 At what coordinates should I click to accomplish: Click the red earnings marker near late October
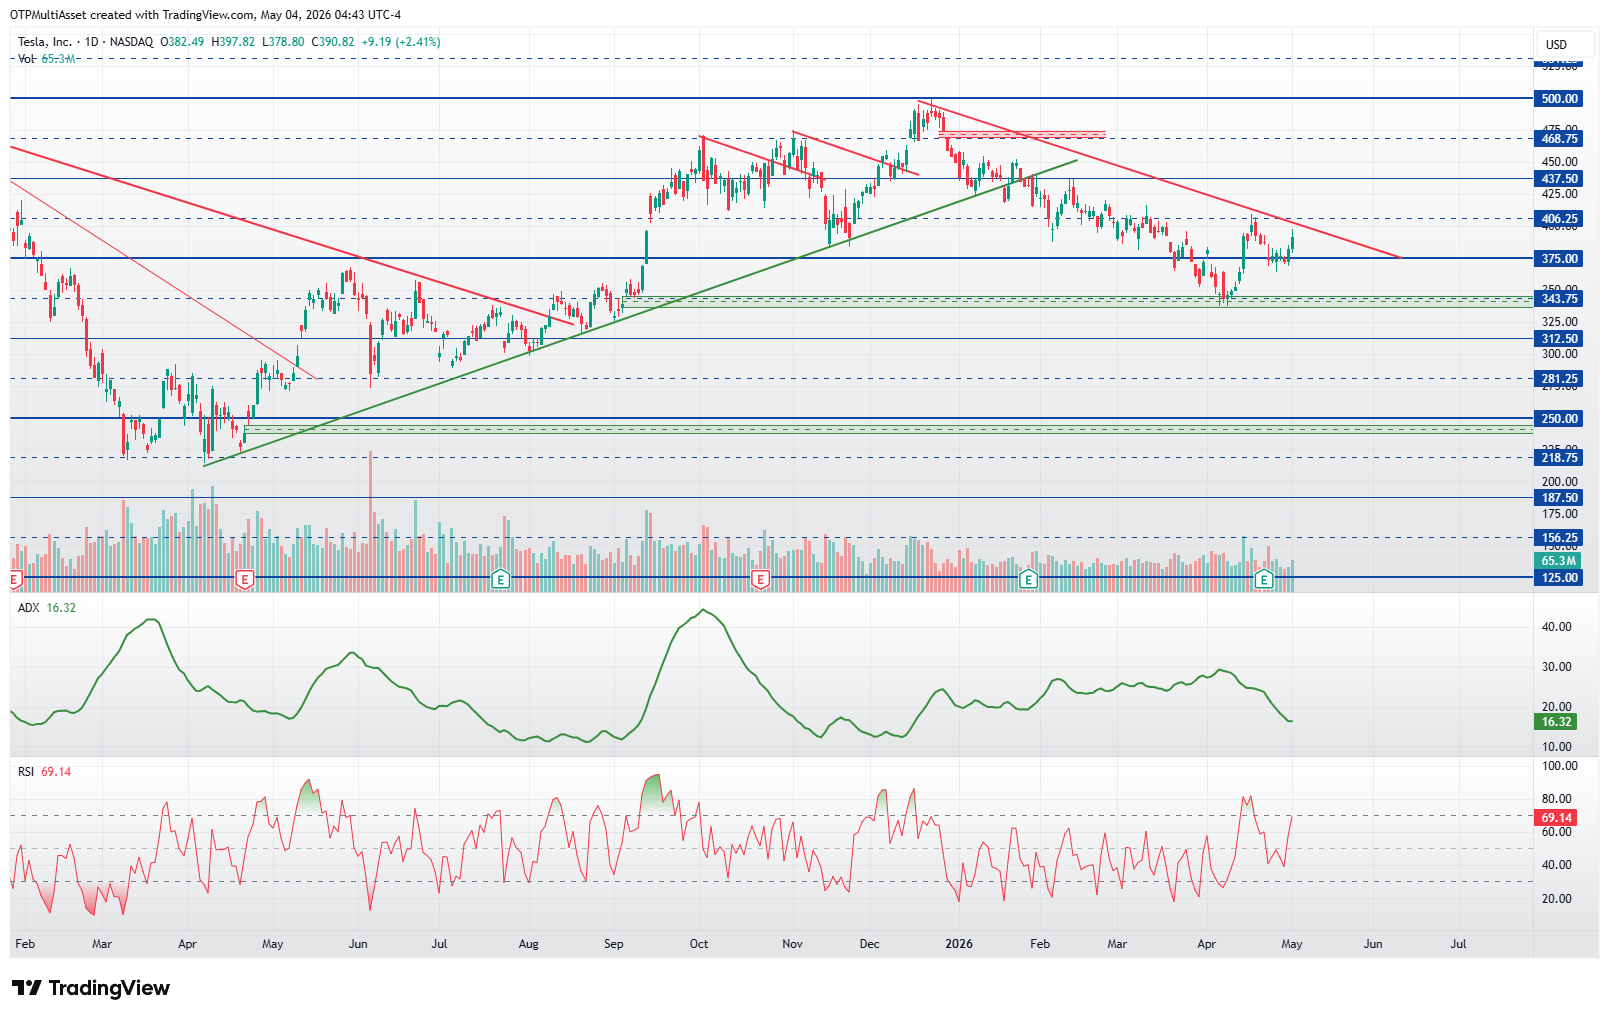tap(760, 579)
